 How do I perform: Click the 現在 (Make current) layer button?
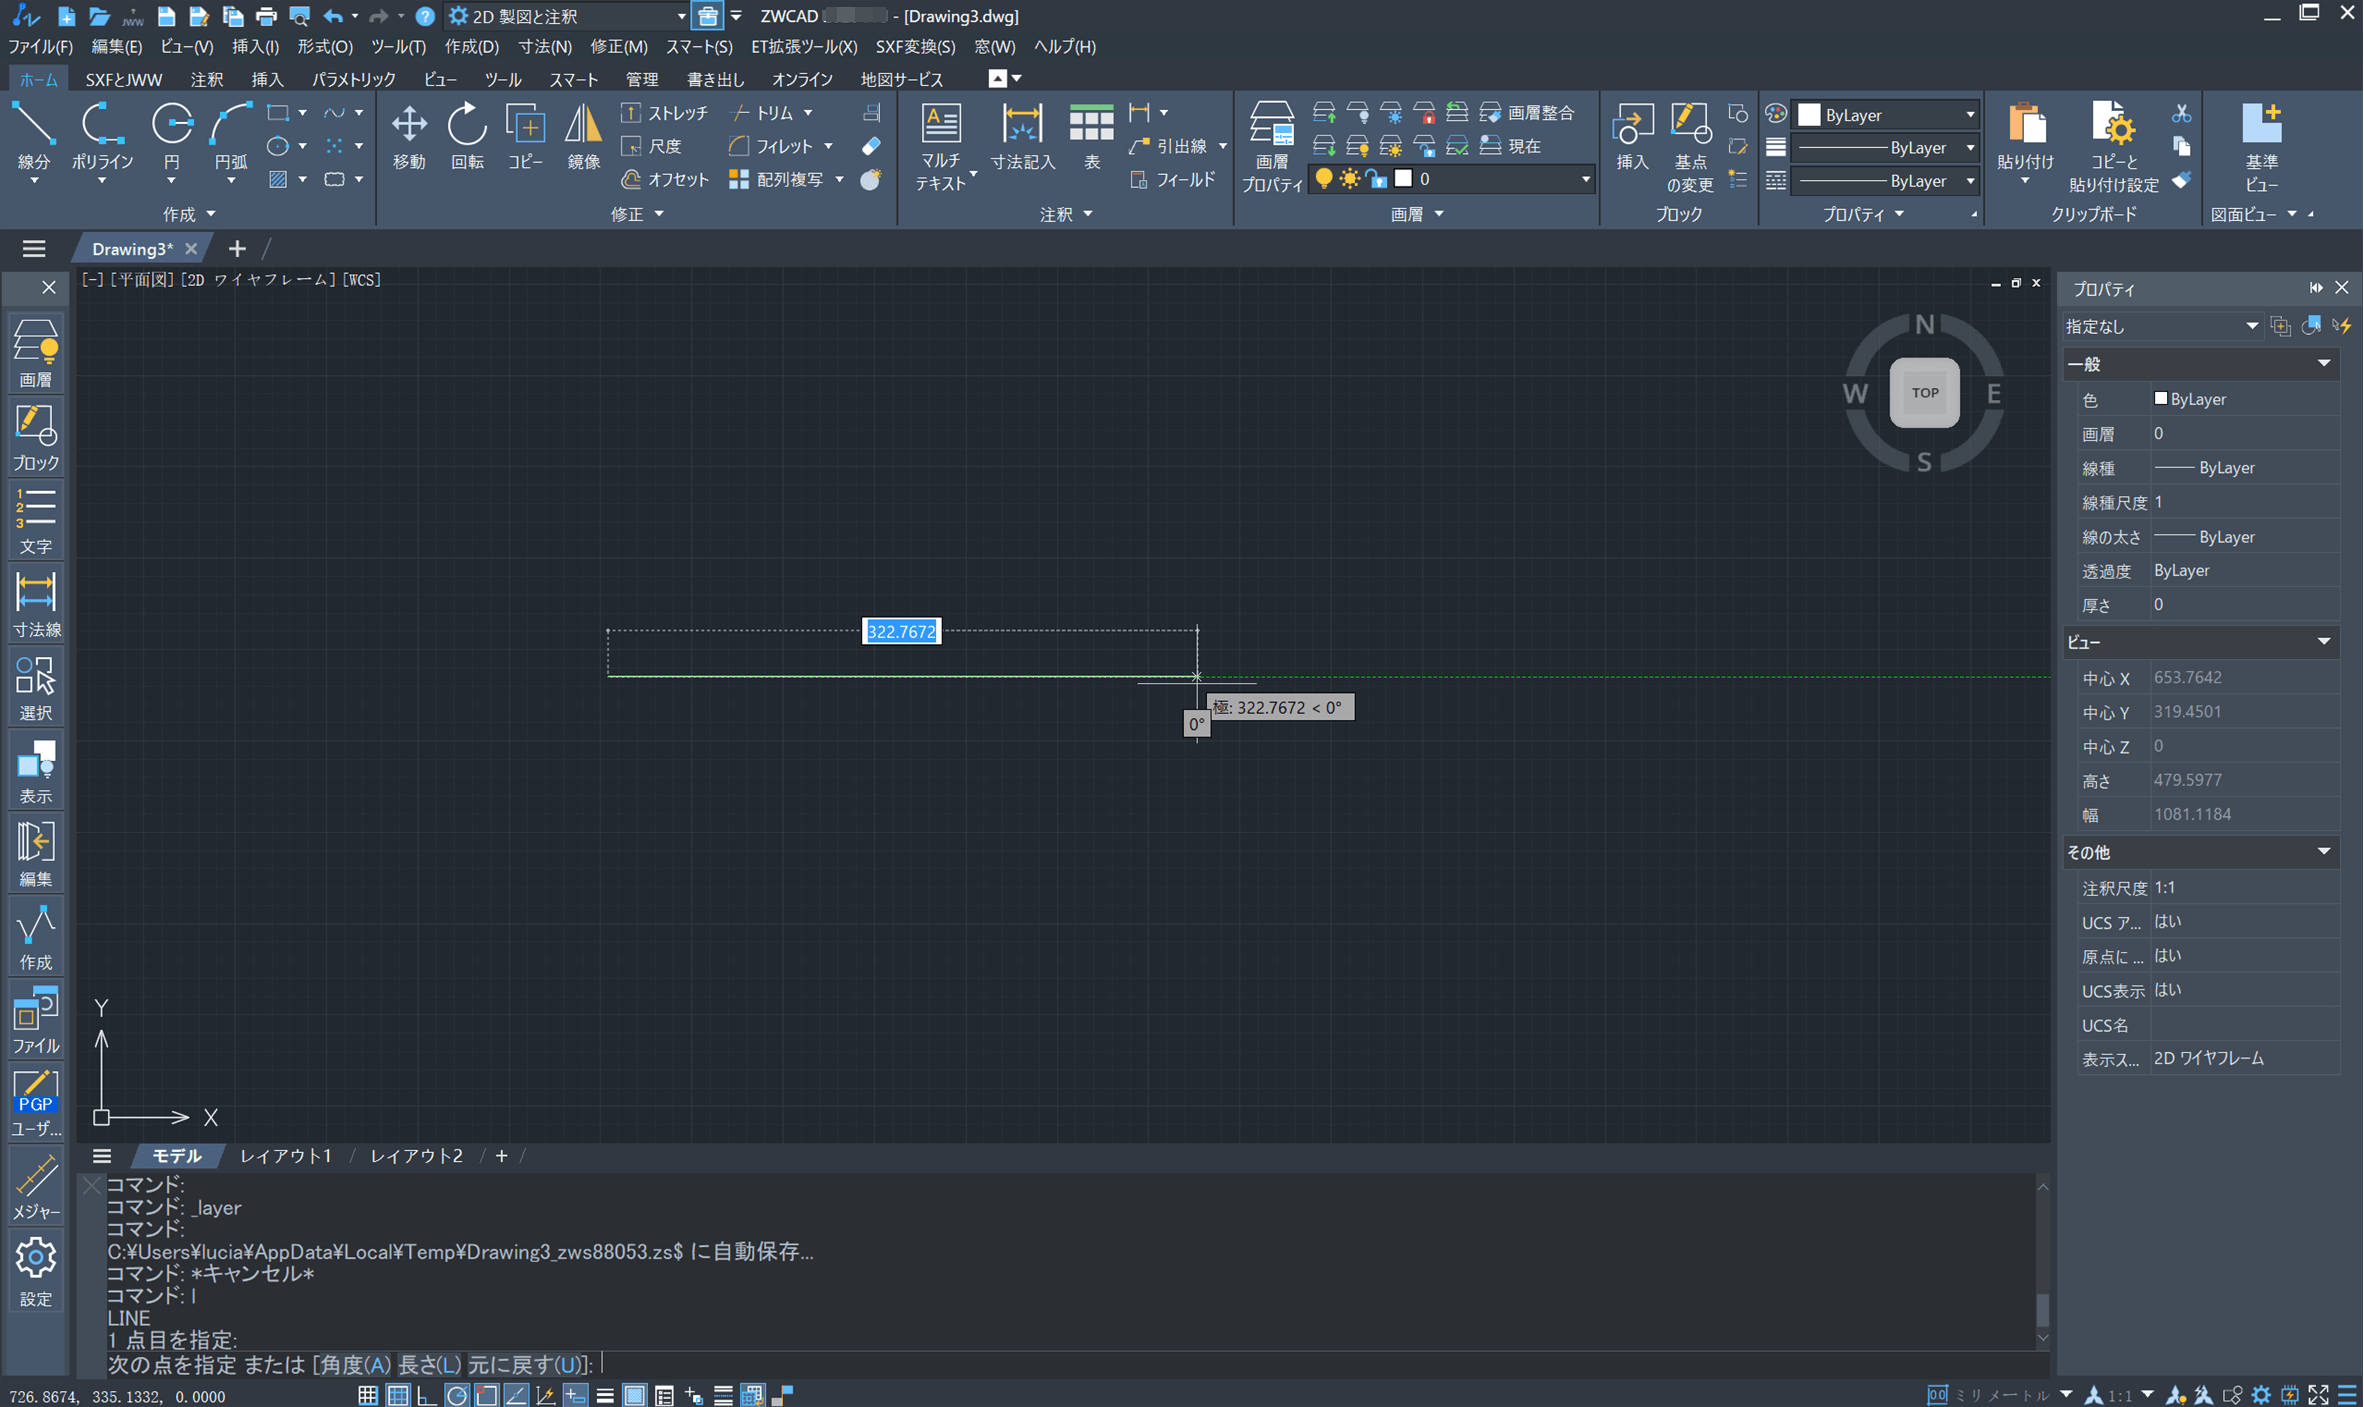pyautogui.click(x=1510, y=146)
